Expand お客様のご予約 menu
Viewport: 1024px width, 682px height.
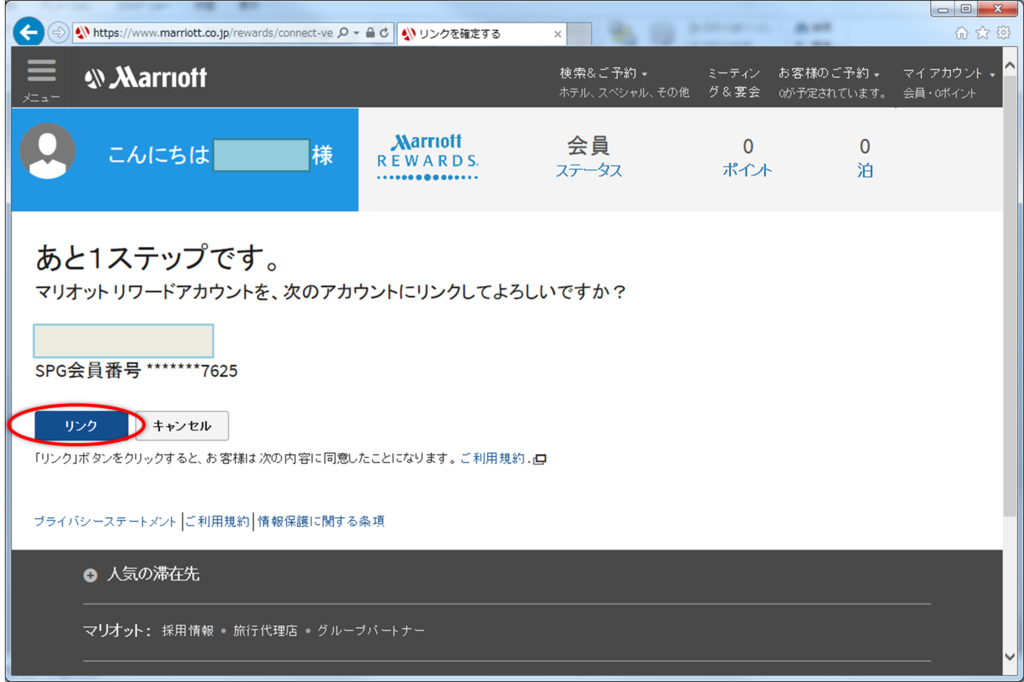point(829,73)
